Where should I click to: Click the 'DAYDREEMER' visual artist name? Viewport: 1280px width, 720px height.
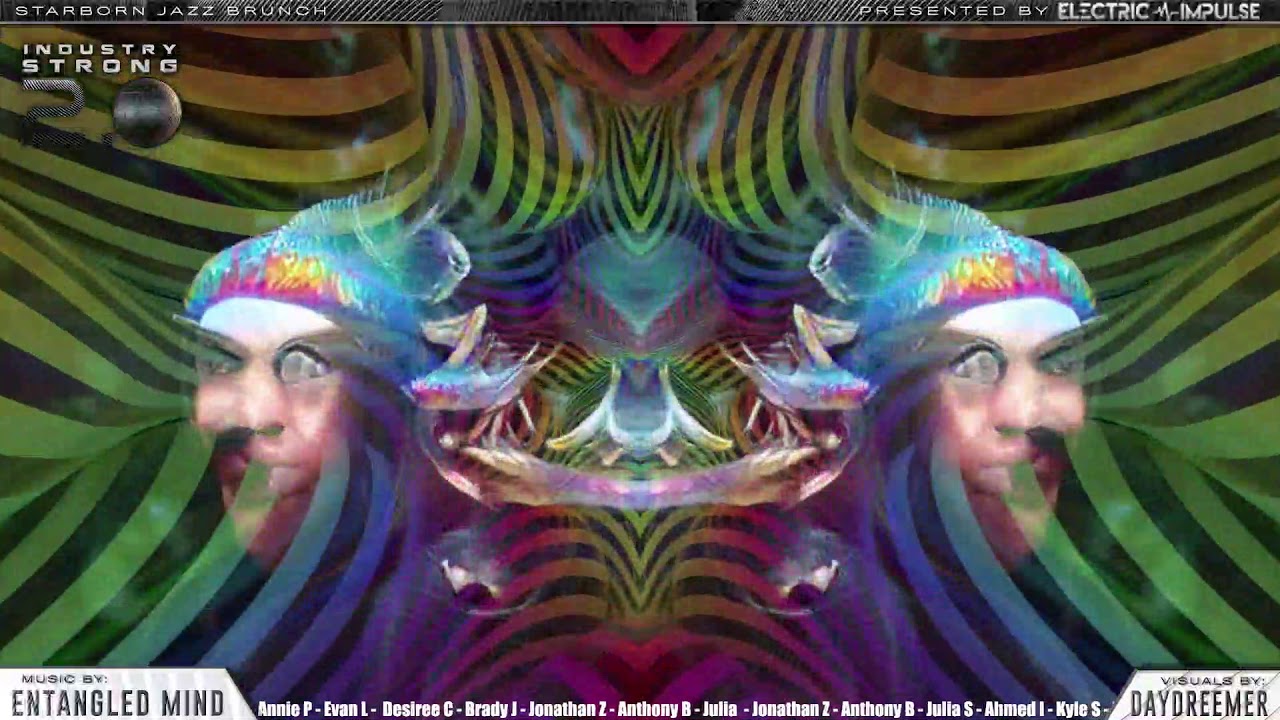click(x=1198, y=704)
